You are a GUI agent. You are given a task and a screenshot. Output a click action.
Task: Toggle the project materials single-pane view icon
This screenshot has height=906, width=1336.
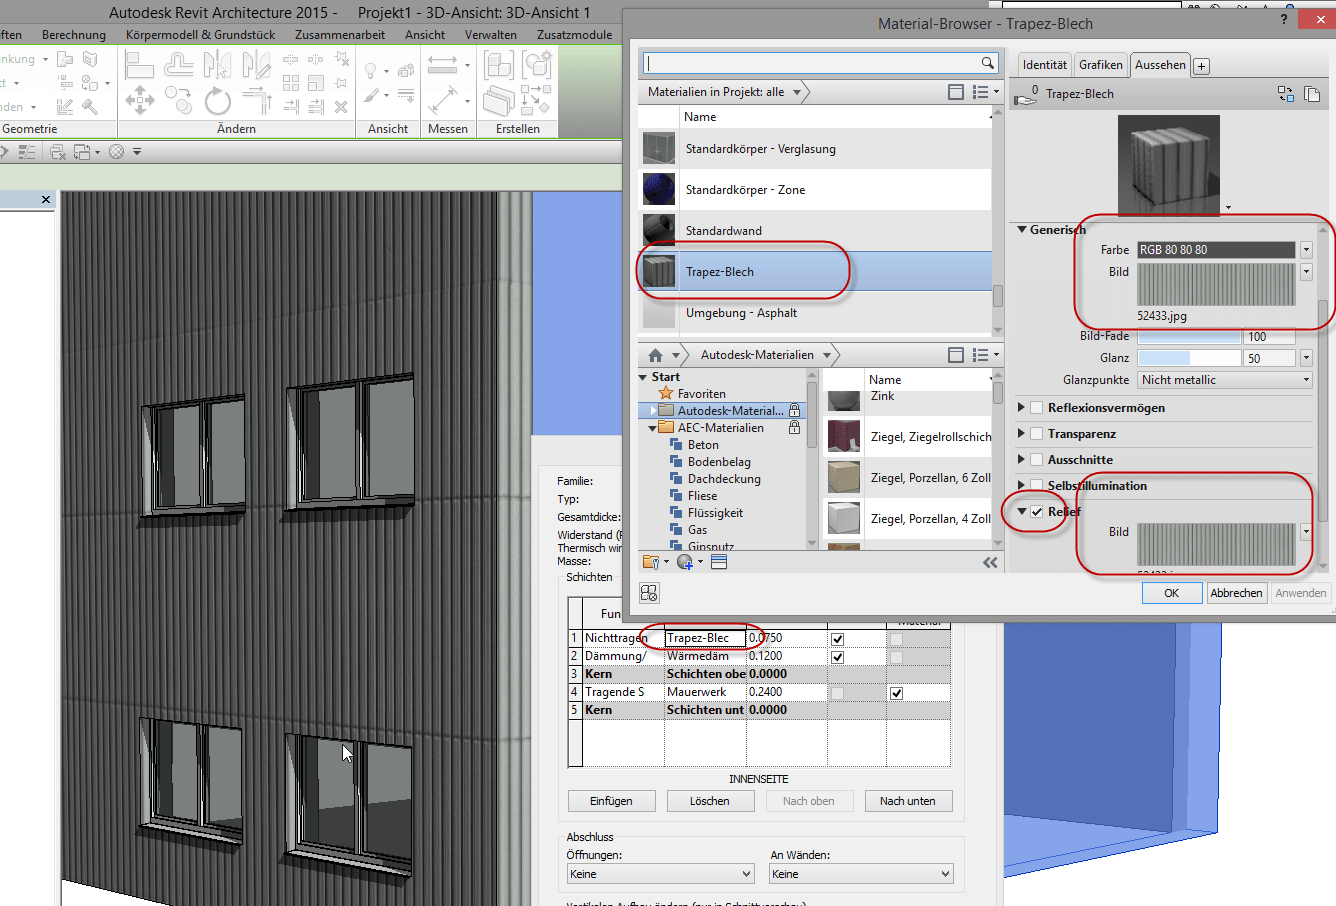(x=956, y=92)
